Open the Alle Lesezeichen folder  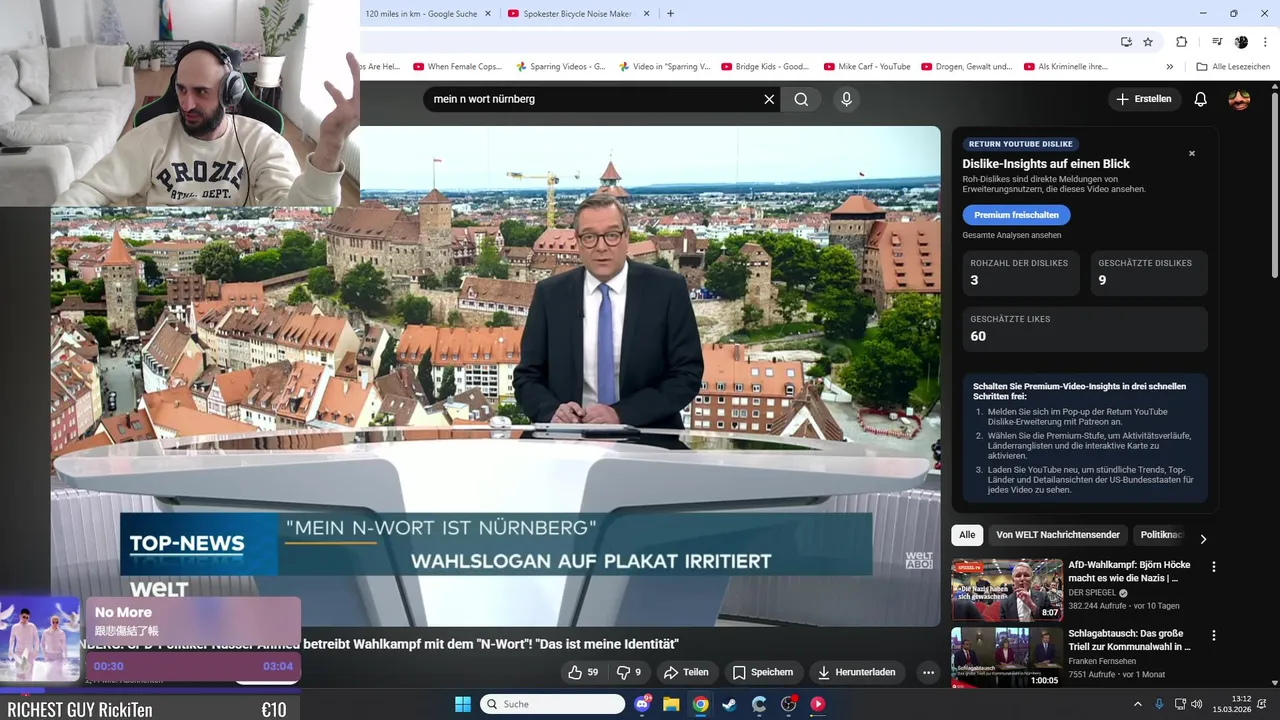pos(1233,67)
